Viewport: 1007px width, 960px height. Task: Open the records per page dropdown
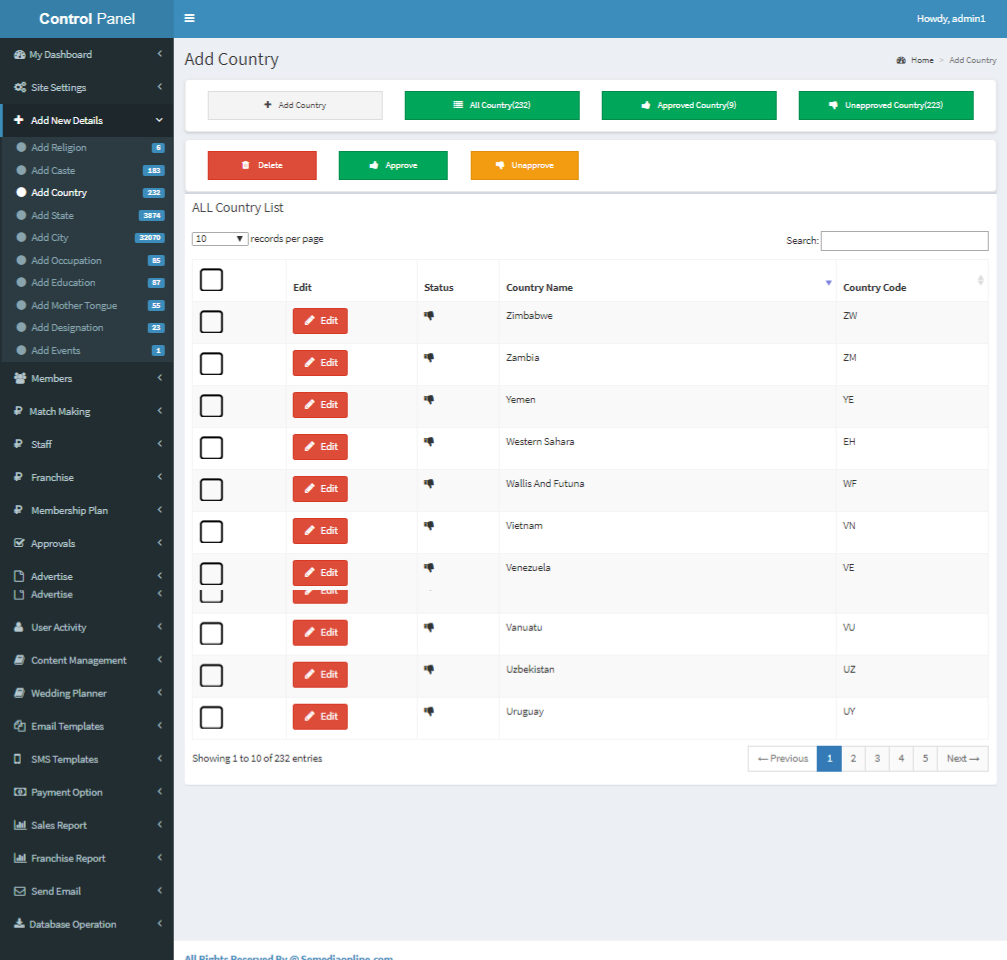pyautogui.click(x=220, y=239)
